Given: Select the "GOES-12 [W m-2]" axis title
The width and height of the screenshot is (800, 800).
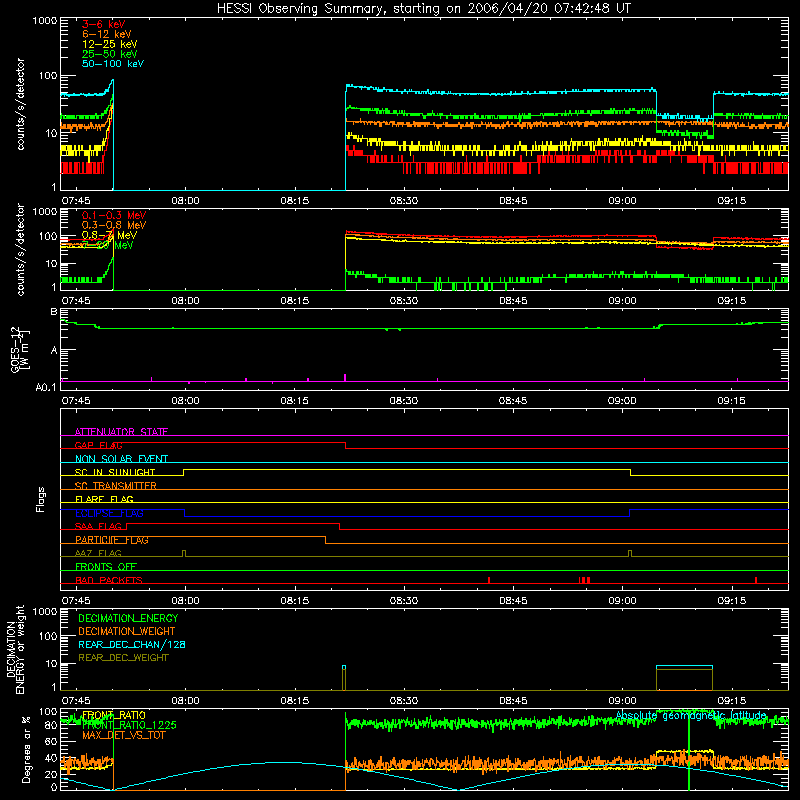Looking at the screenshot, I should (19, 349).
